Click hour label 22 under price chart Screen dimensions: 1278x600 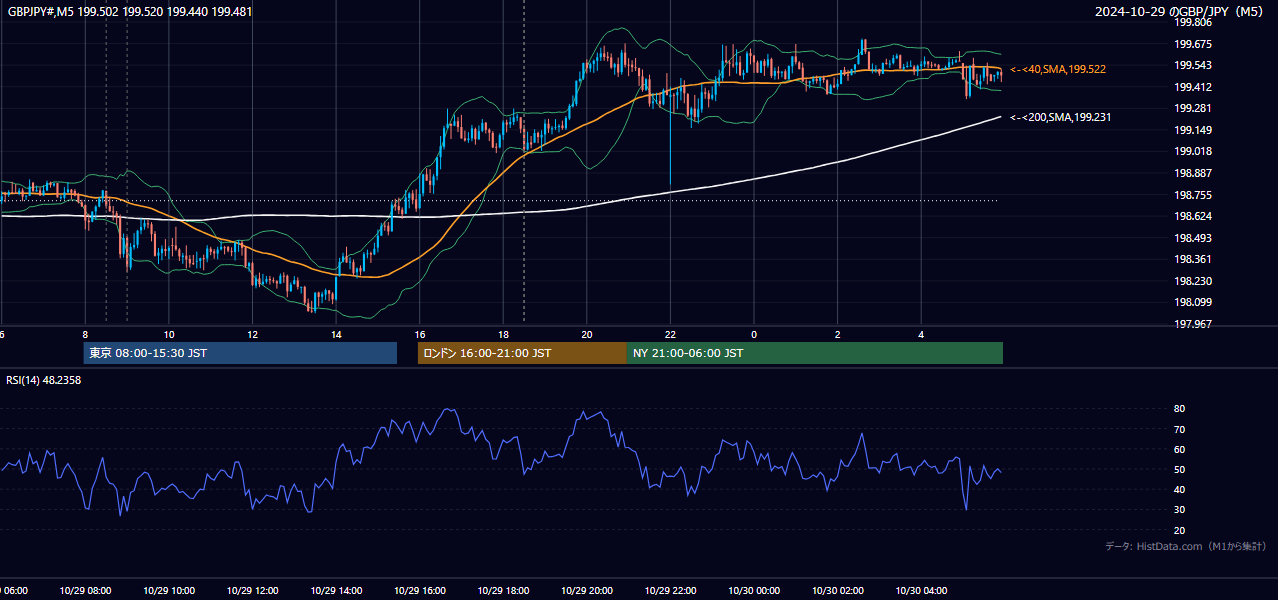pyautogui.click(x=670, y=334)
